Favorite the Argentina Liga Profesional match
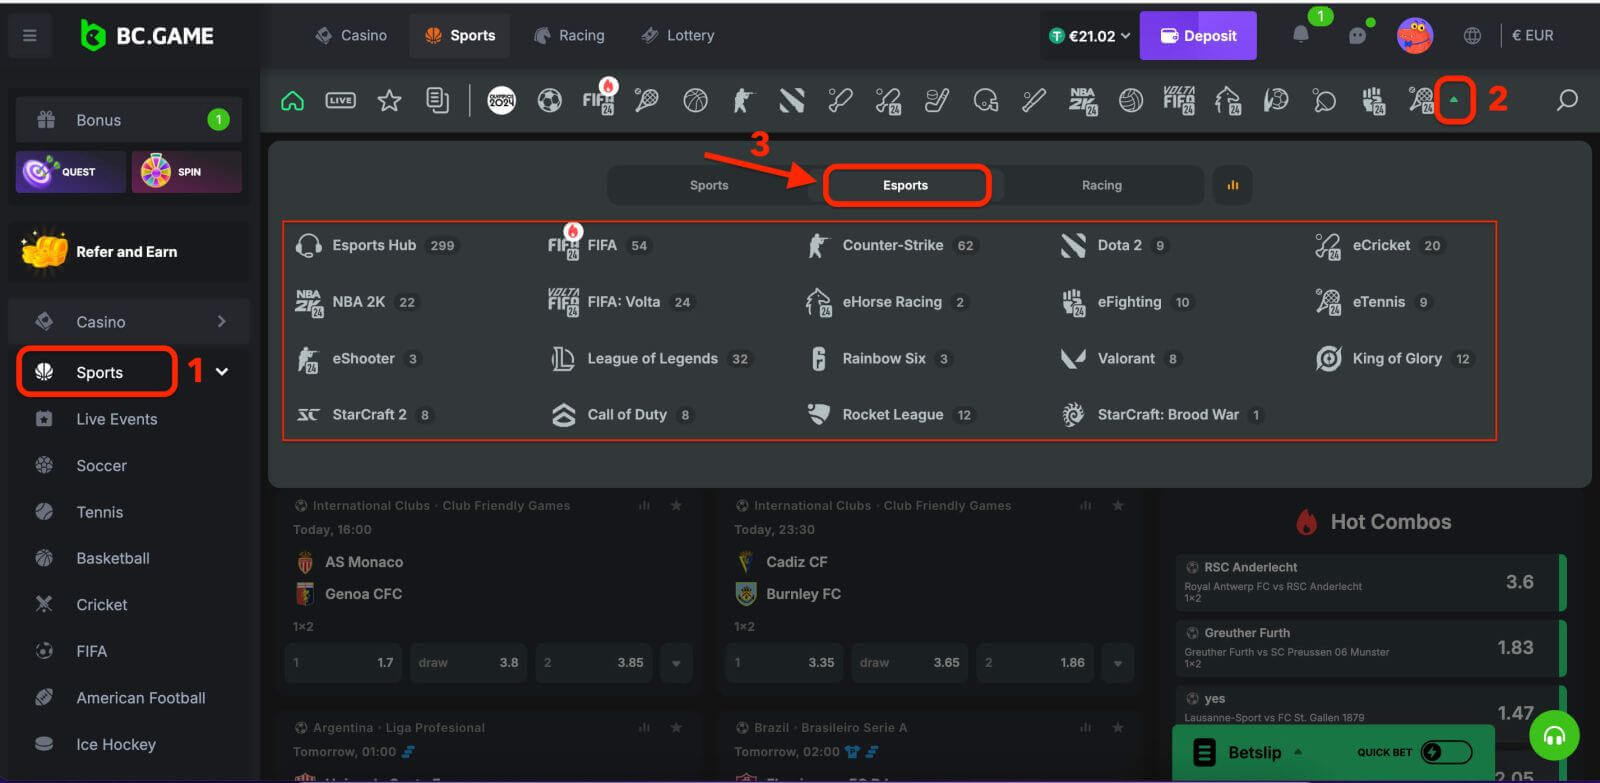Viewport: 1600px width, 783px height. (676, 728)
